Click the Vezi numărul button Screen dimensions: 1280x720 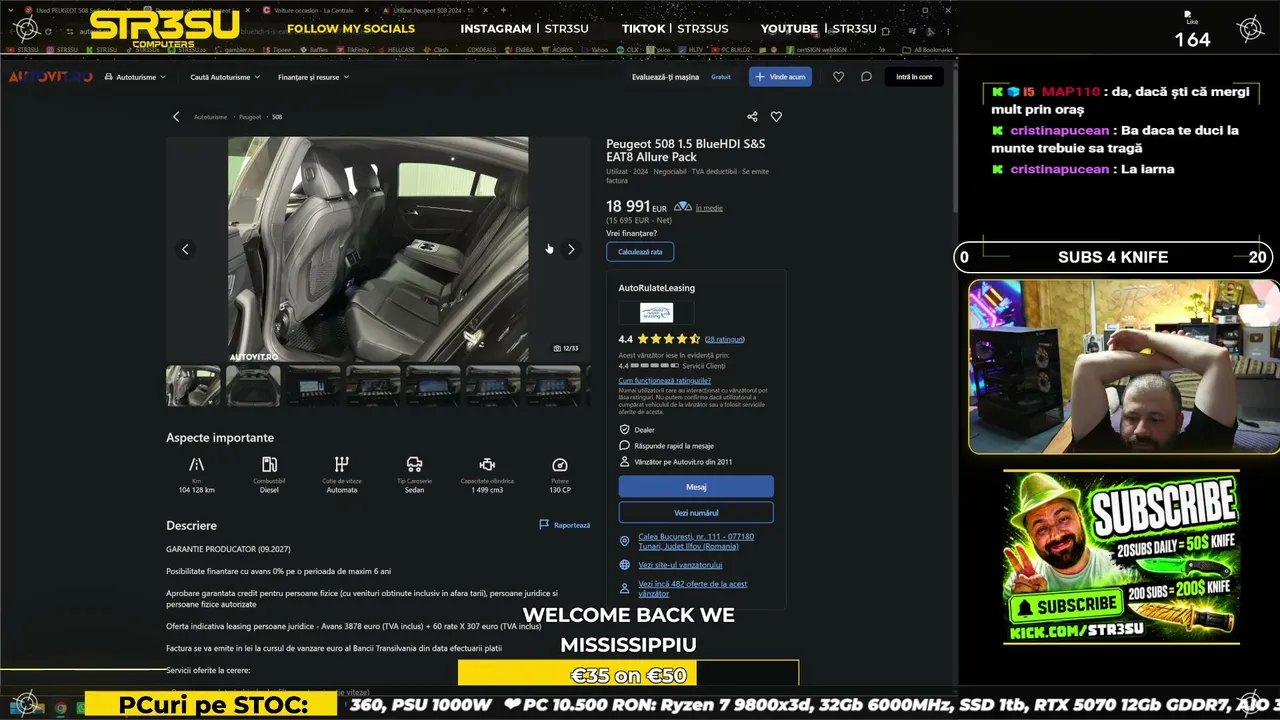[x=696, y=513]
